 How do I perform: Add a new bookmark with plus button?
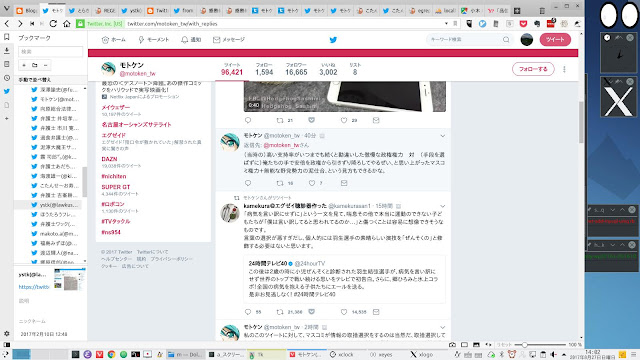coord(24,65)
